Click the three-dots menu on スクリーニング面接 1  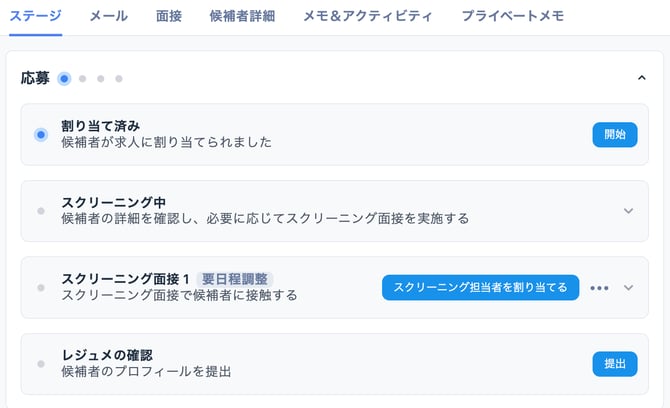(x=599, y=288)
